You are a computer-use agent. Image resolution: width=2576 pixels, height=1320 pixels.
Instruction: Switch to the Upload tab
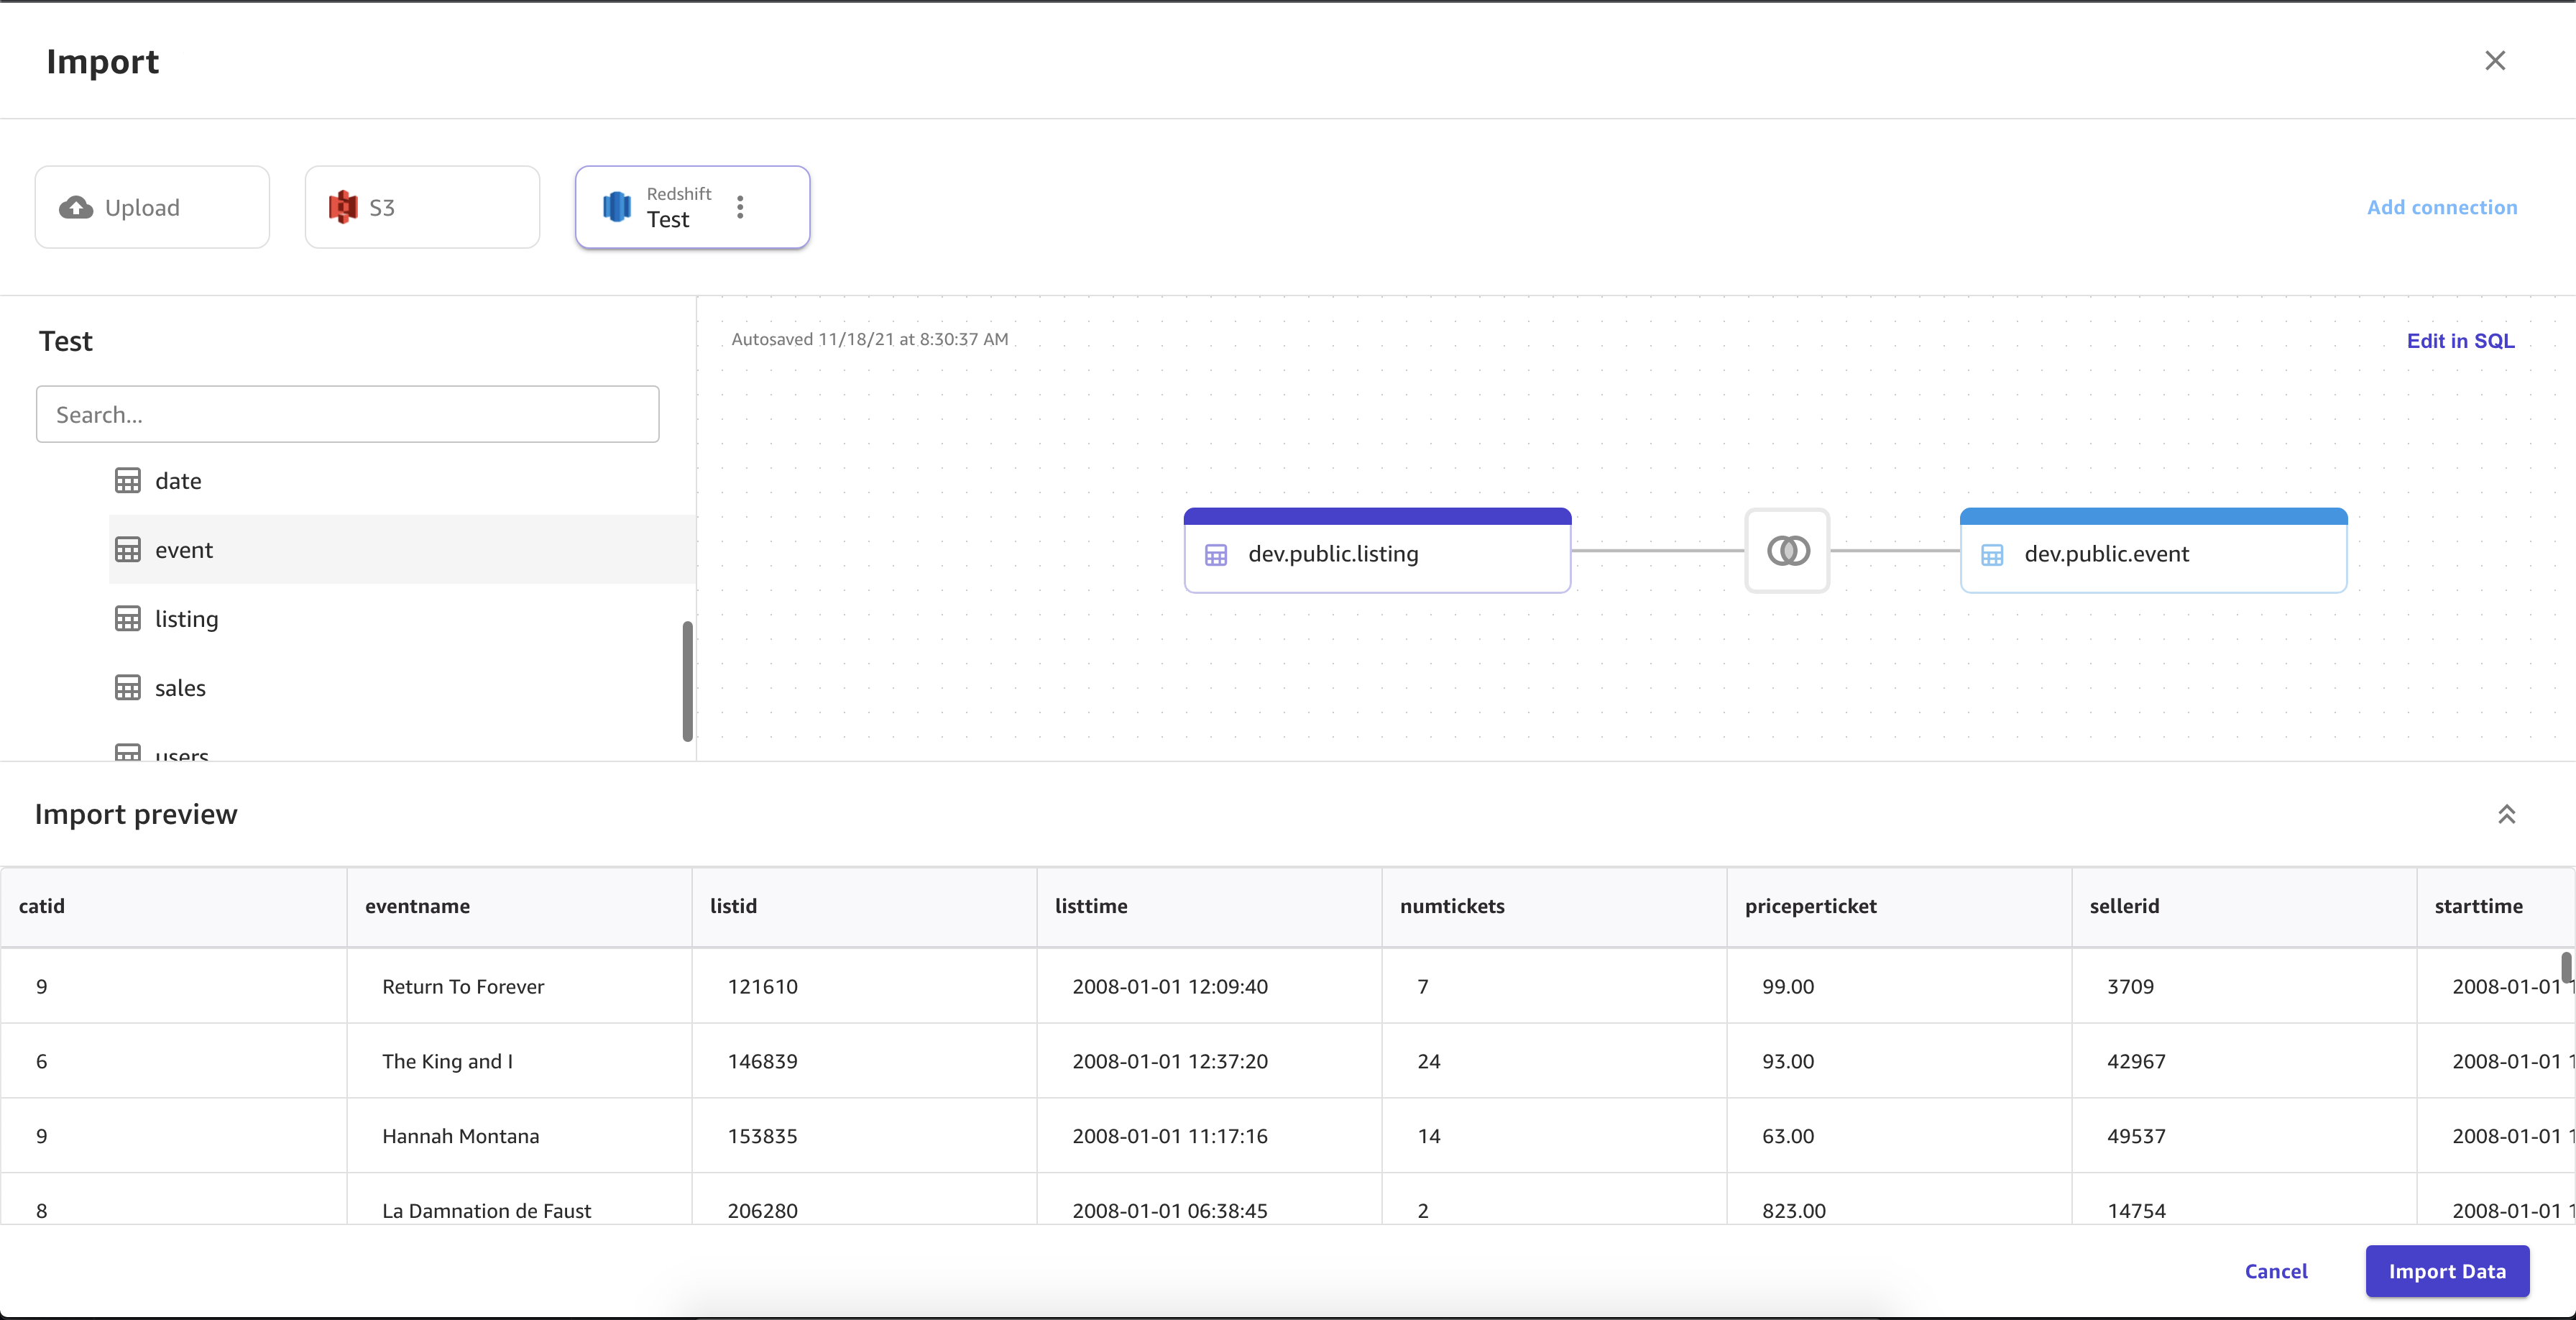point(153,206)
